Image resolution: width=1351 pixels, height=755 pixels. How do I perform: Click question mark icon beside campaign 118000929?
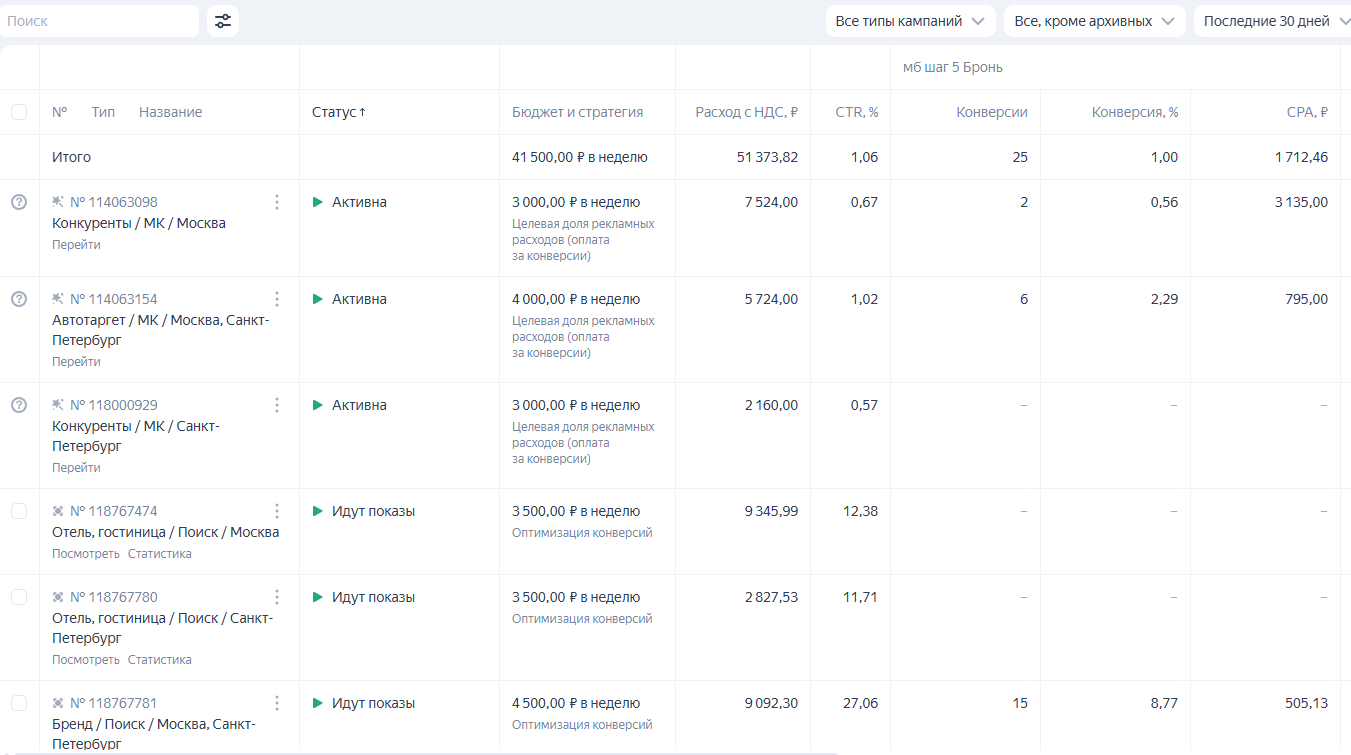coord(19,405)
